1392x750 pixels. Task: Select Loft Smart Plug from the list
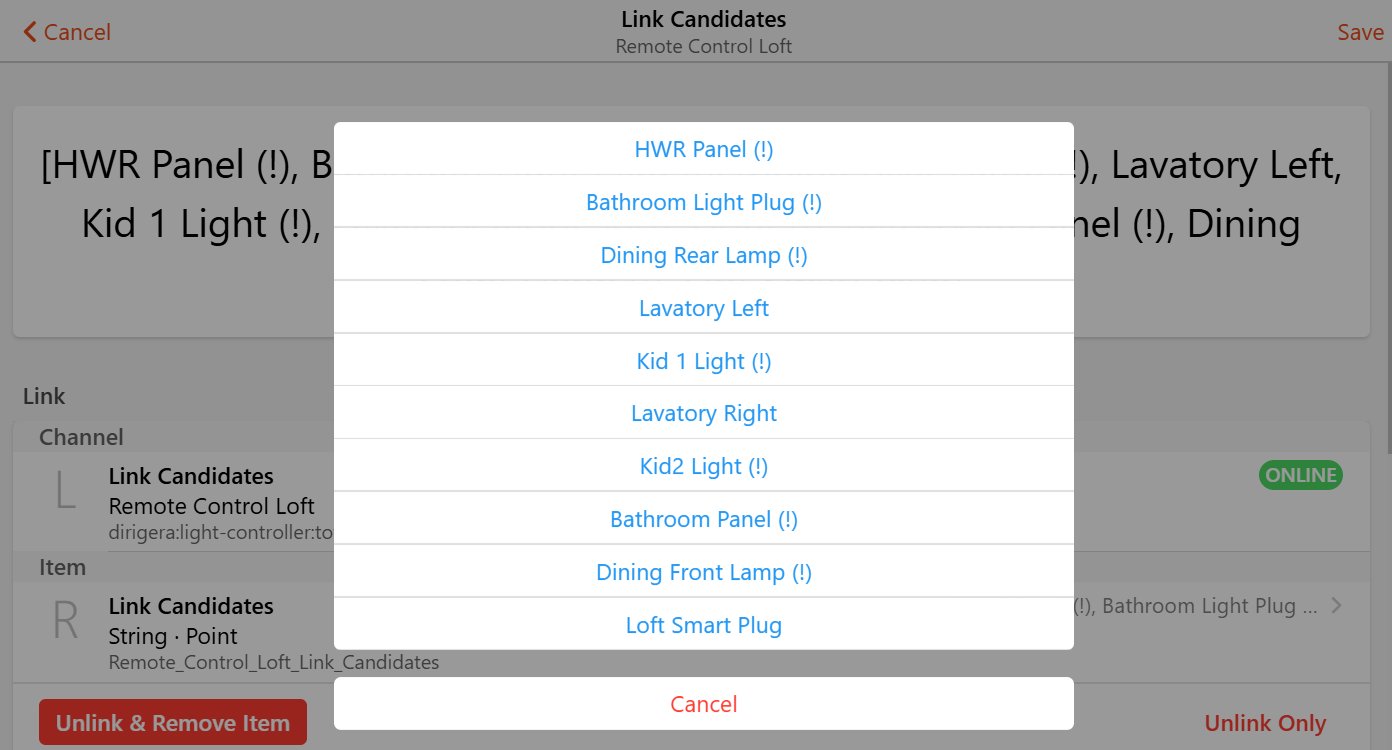(x=703, y=624)
